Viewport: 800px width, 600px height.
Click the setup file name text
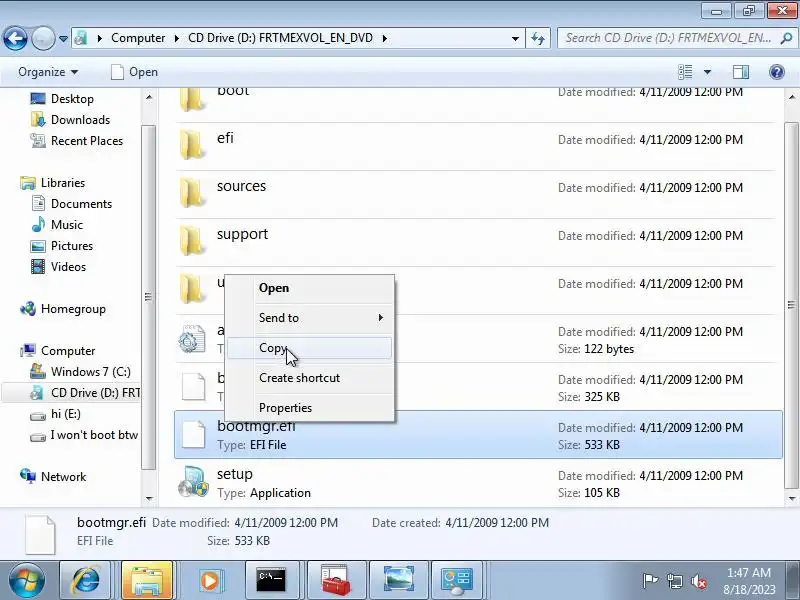(235, 474)
